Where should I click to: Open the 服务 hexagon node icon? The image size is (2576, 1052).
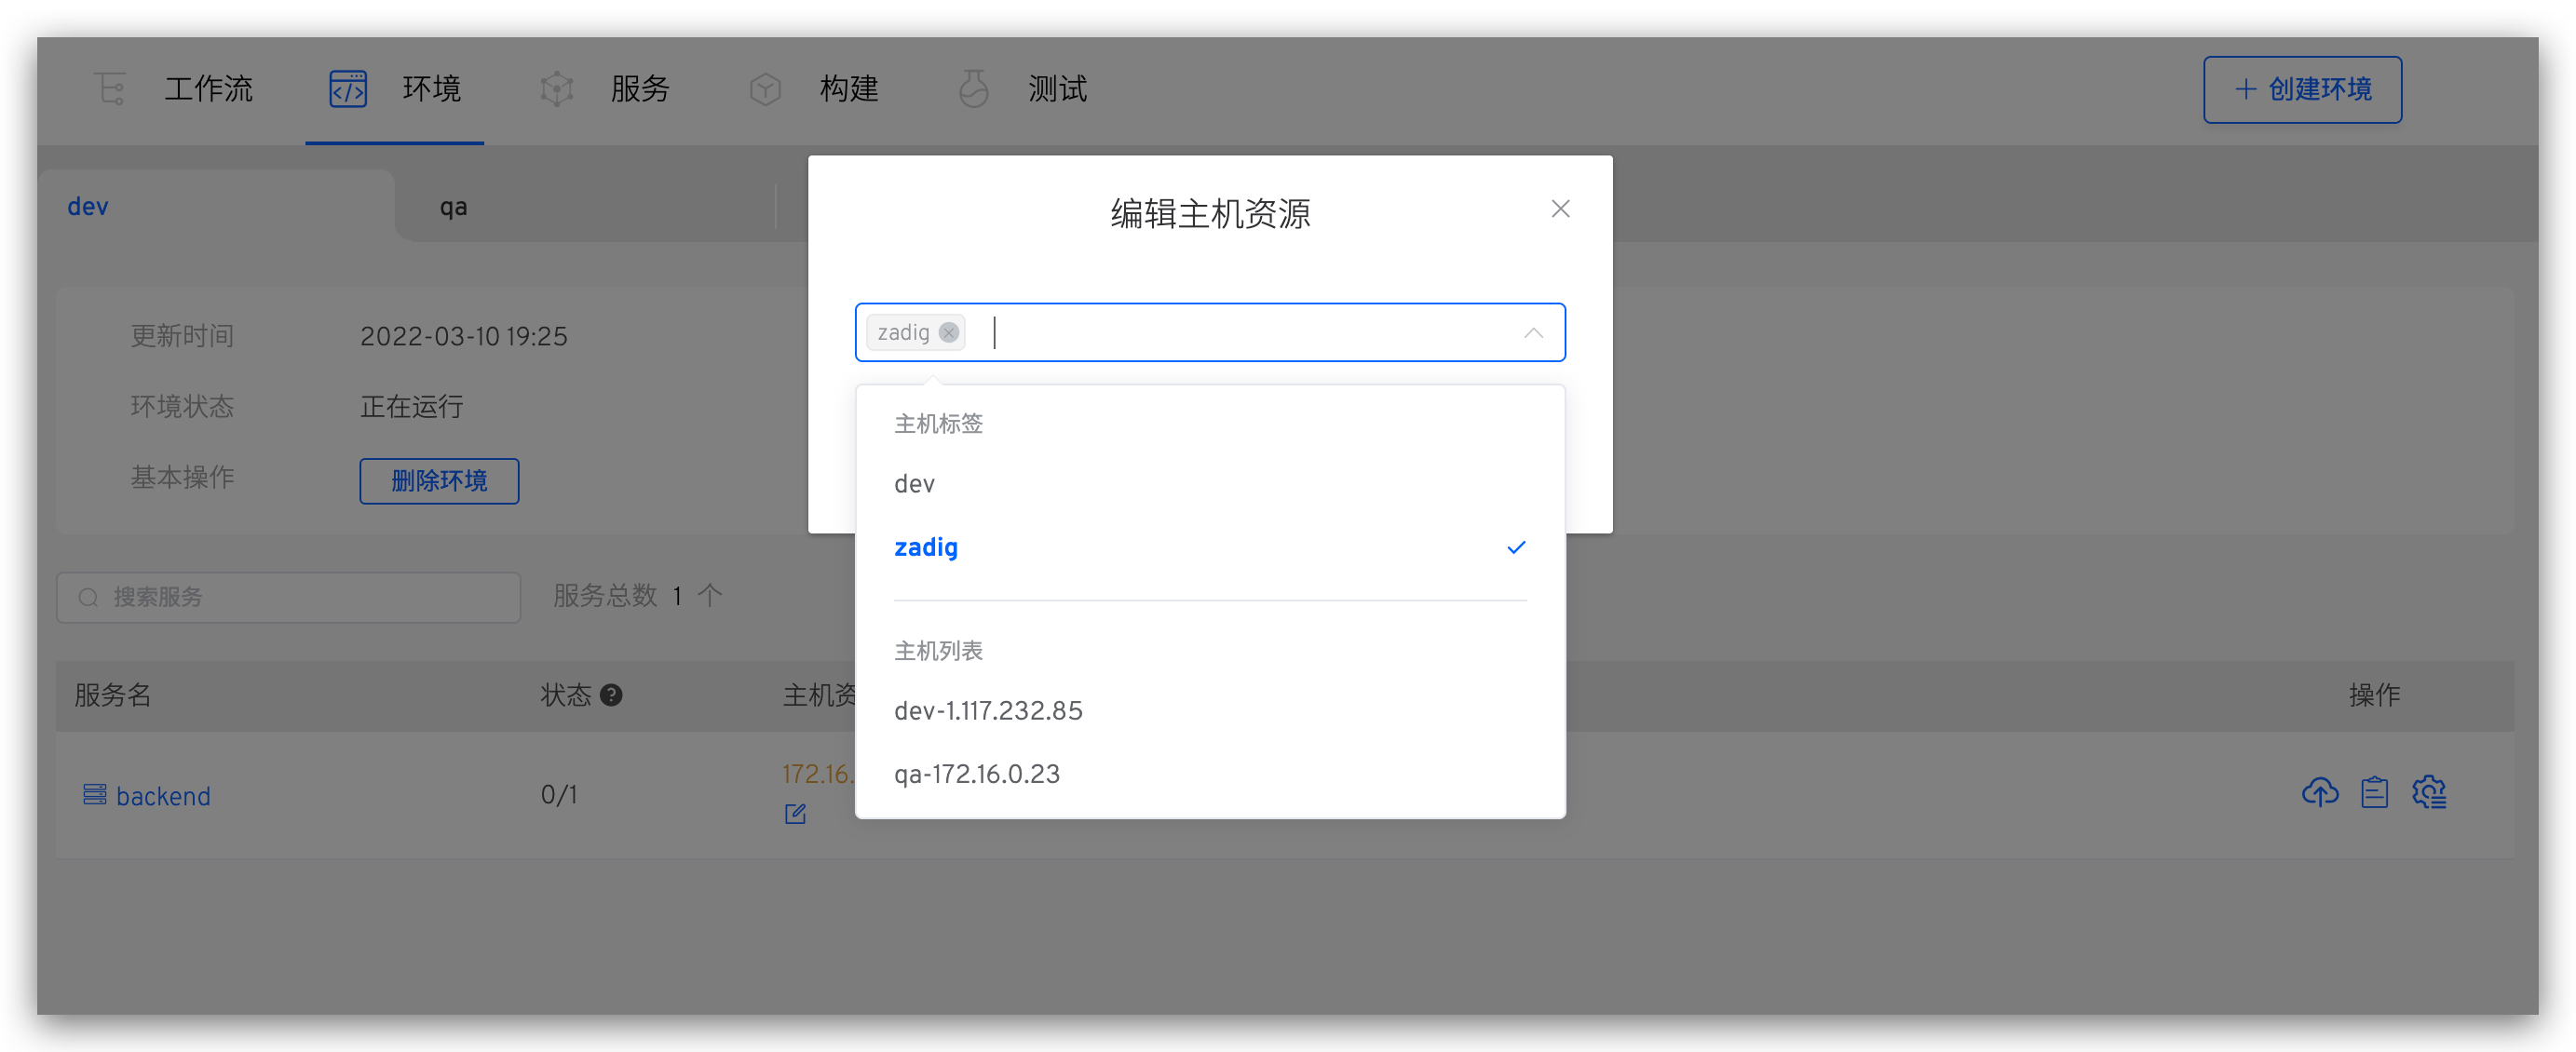pyautogui.click(x=557, y=89)
